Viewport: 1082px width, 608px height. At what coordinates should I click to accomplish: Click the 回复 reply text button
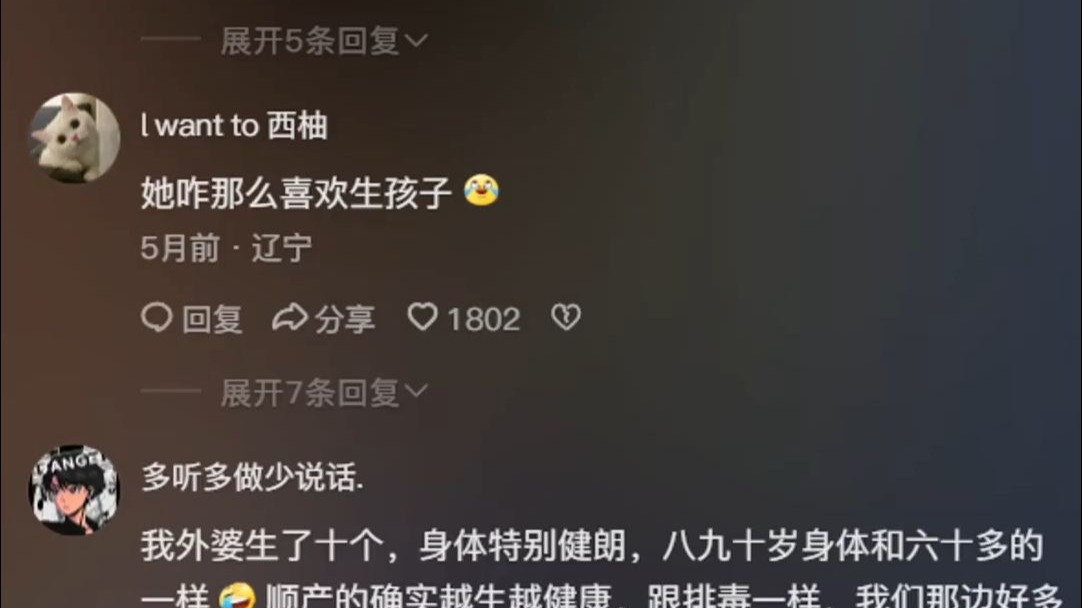pyautogui.click(x=212, y=320)
